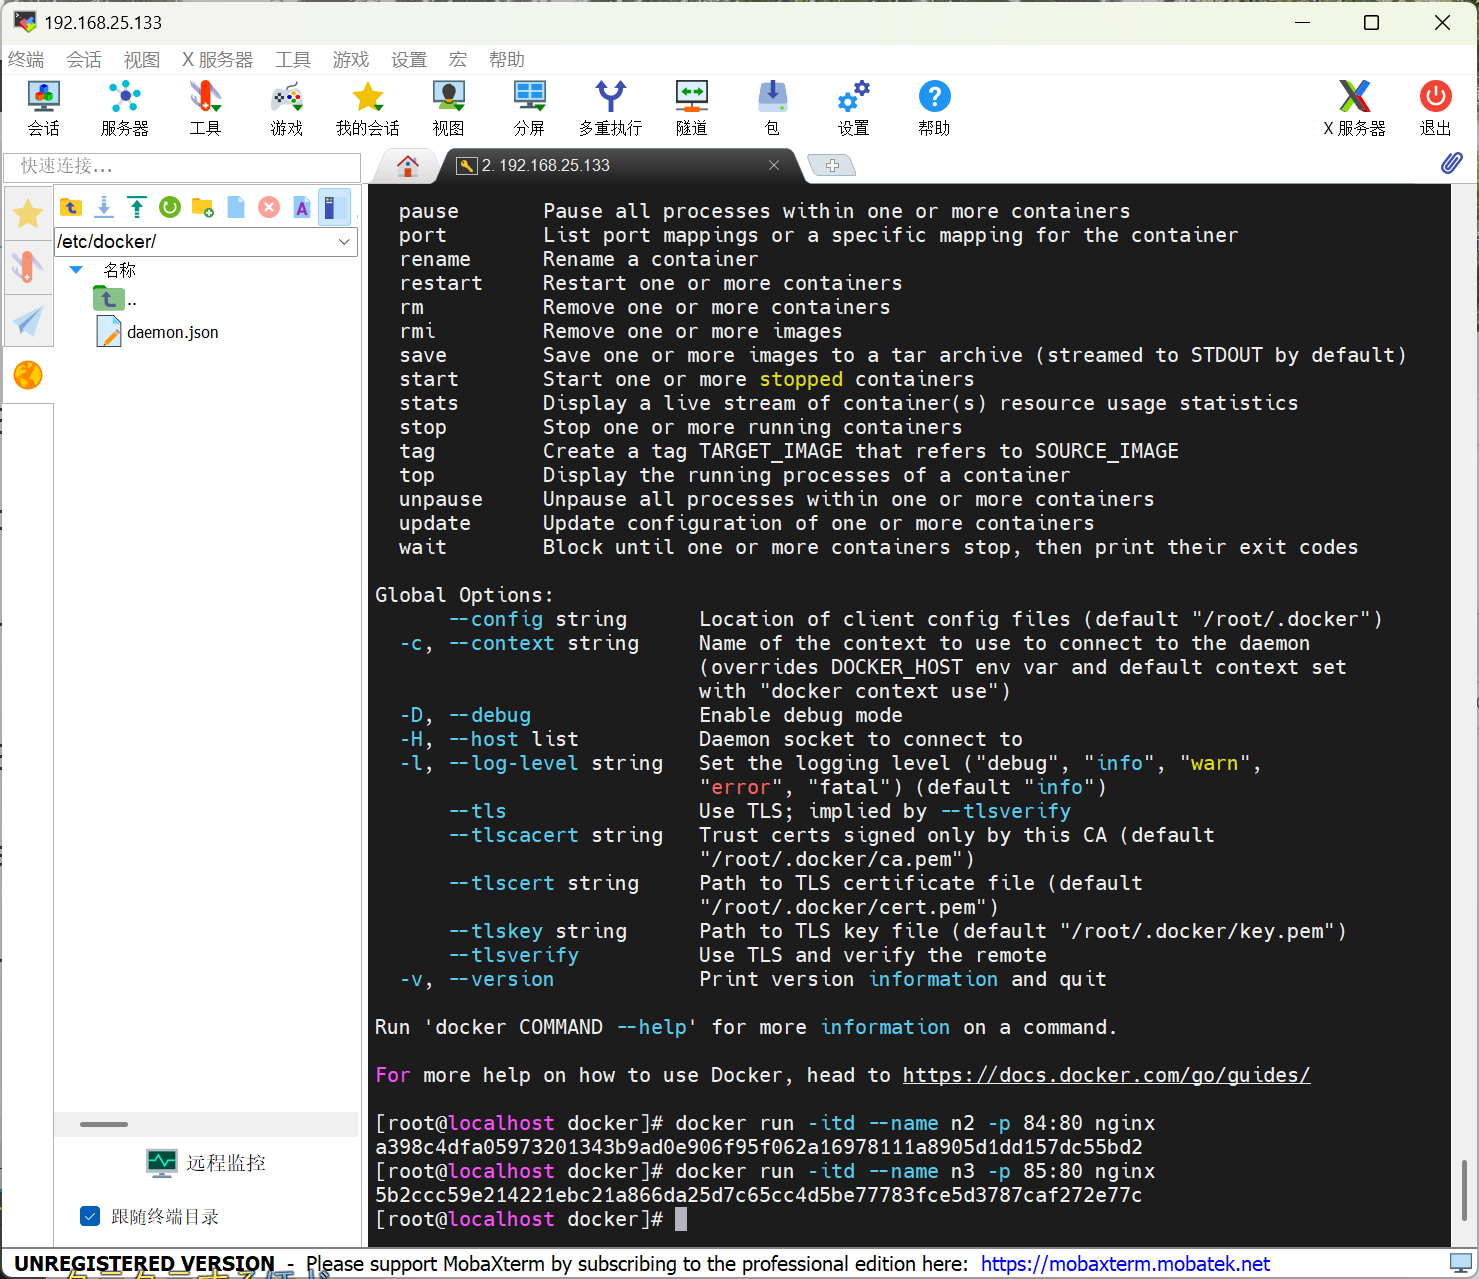The height and width of the screenshot is (1279, 1479).
Task: Open 我的会话 star toolbar icon
Action: pyautogui.click(x=367, y=108)
